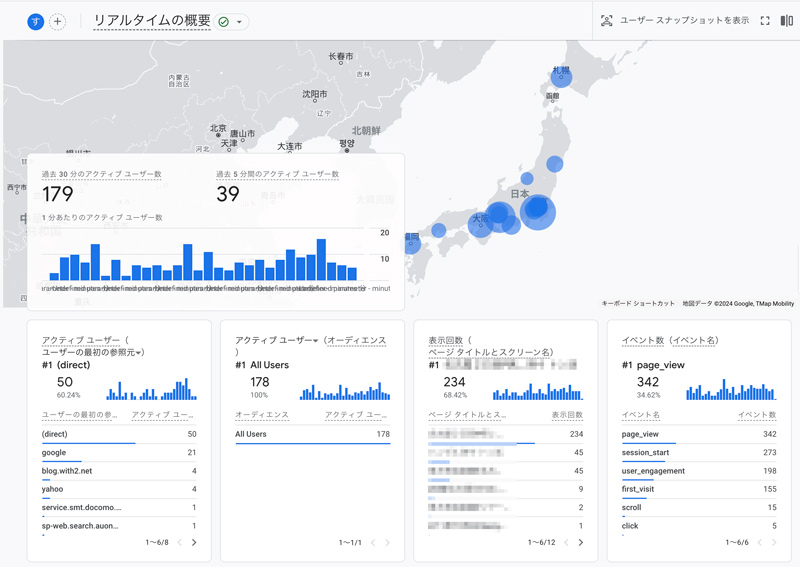The width and height of the screenshot is (800, 567).
Task: Click next page arrow in audience card (1~1/1)
Action: click(387, 543)
